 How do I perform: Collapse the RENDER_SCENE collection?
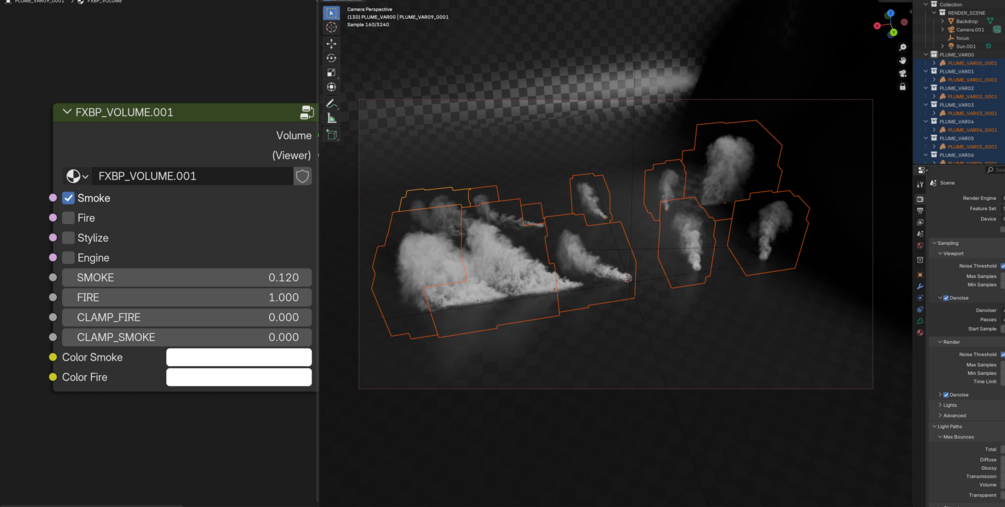pos(934,13)
